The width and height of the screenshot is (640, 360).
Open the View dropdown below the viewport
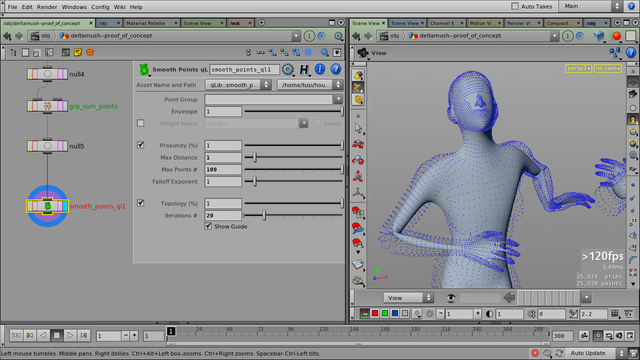tap(407, 298)
